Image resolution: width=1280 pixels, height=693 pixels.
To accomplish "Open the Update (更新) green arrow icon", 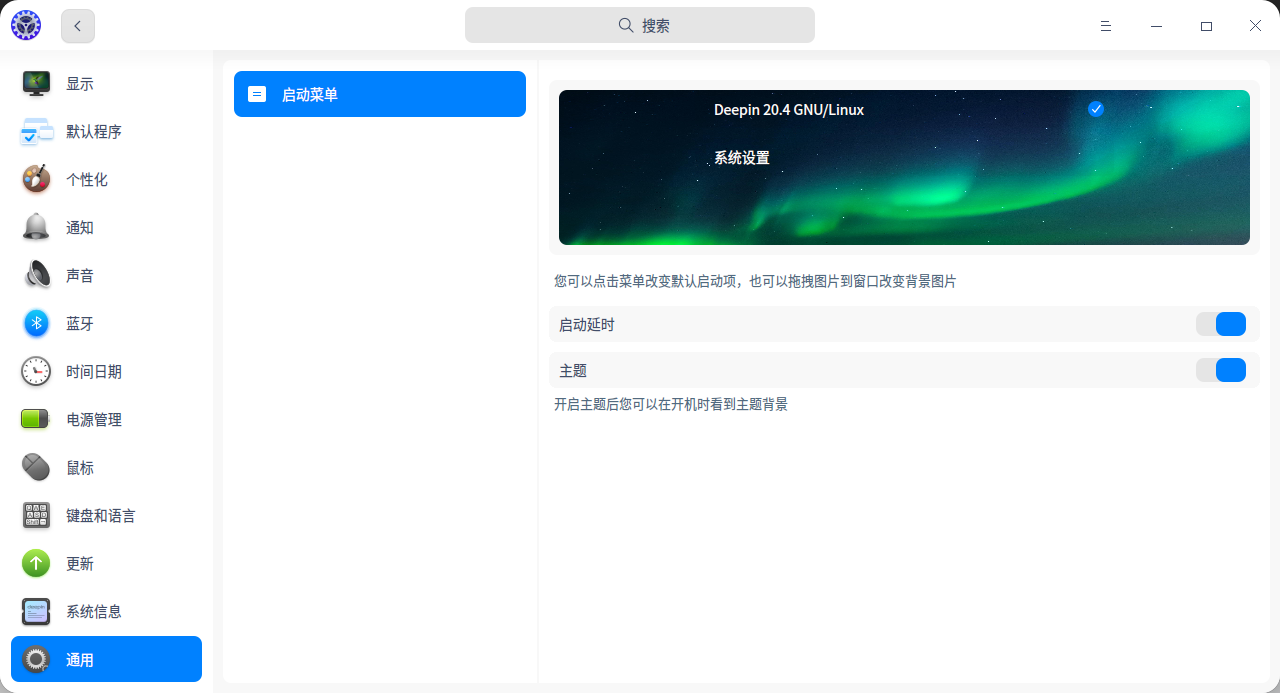I will [x=36, y=564].
